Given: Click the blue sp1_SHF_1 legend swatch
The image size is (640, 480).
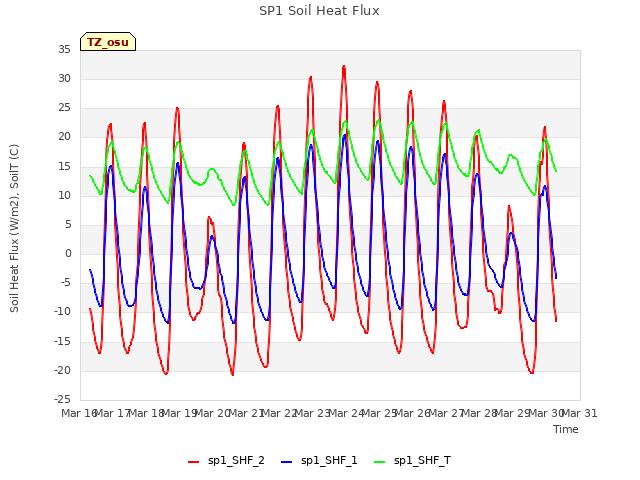Looking at the screenshot, I should [287, 462].
